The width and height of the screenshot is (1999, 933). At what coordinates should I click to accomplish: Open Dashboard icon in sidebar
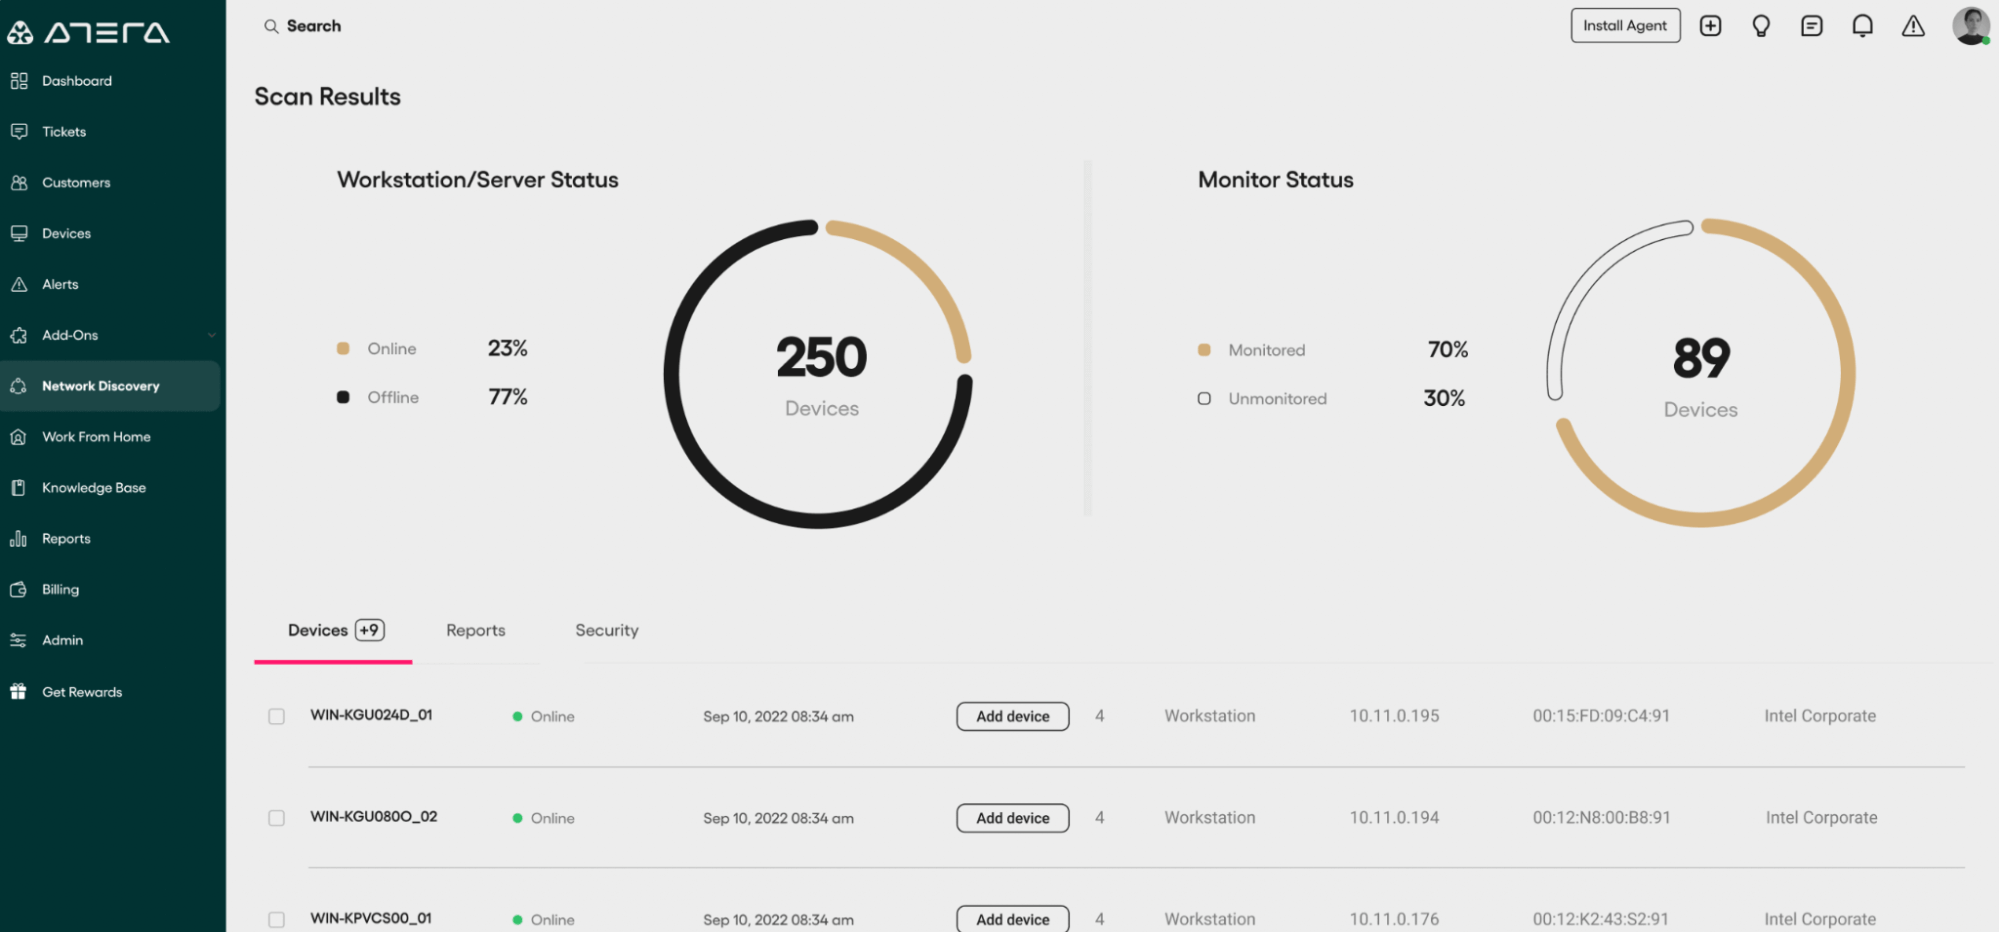(x=19, y=81)
